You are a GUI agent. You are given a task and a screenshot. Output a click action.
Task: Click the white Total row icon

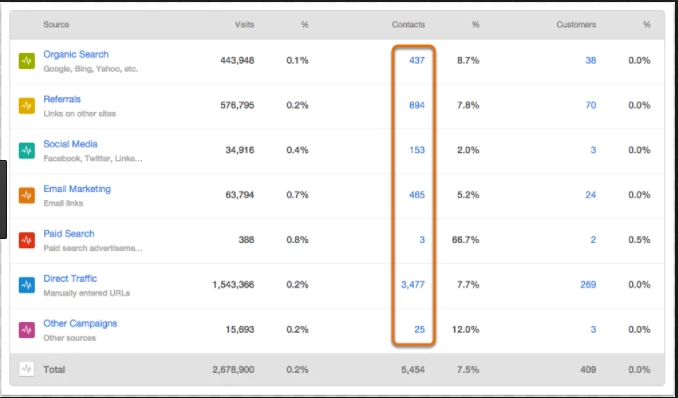tap(26, 369)
